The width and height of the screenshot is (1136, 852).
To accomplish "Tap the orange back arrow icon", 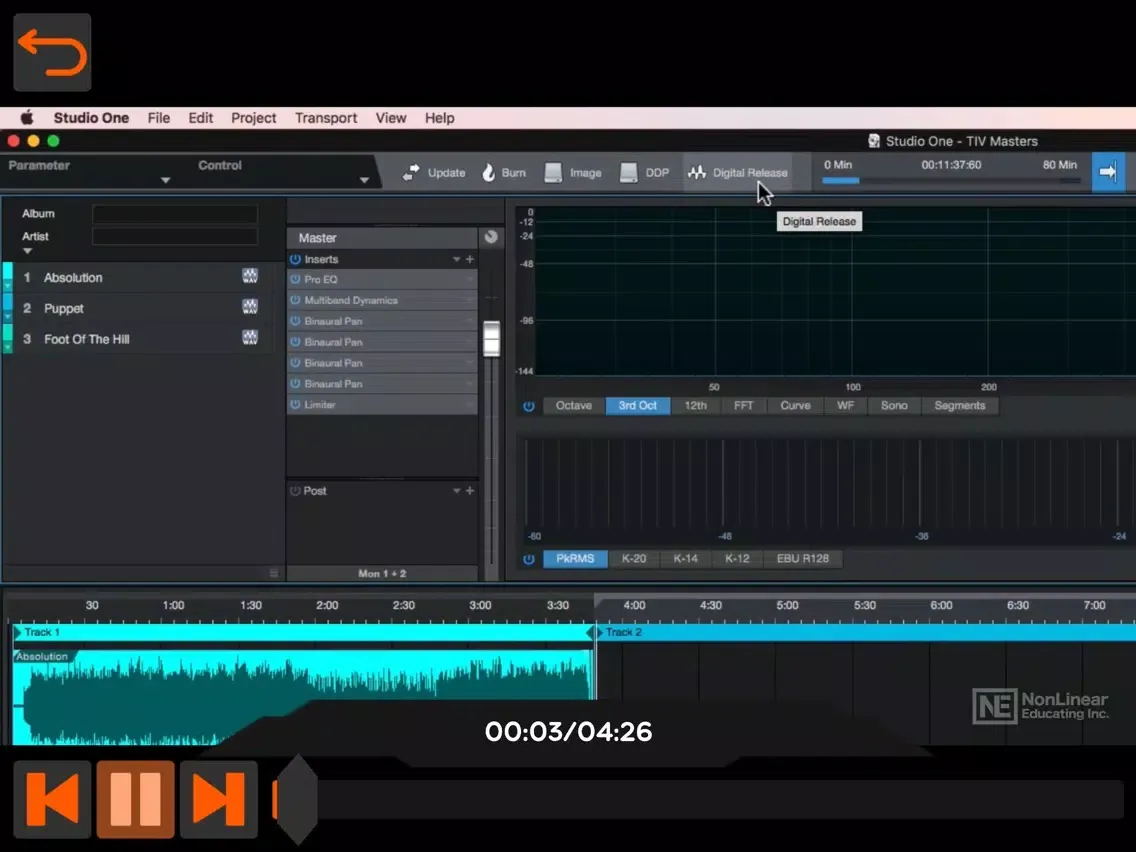I will tap(52, 52).
